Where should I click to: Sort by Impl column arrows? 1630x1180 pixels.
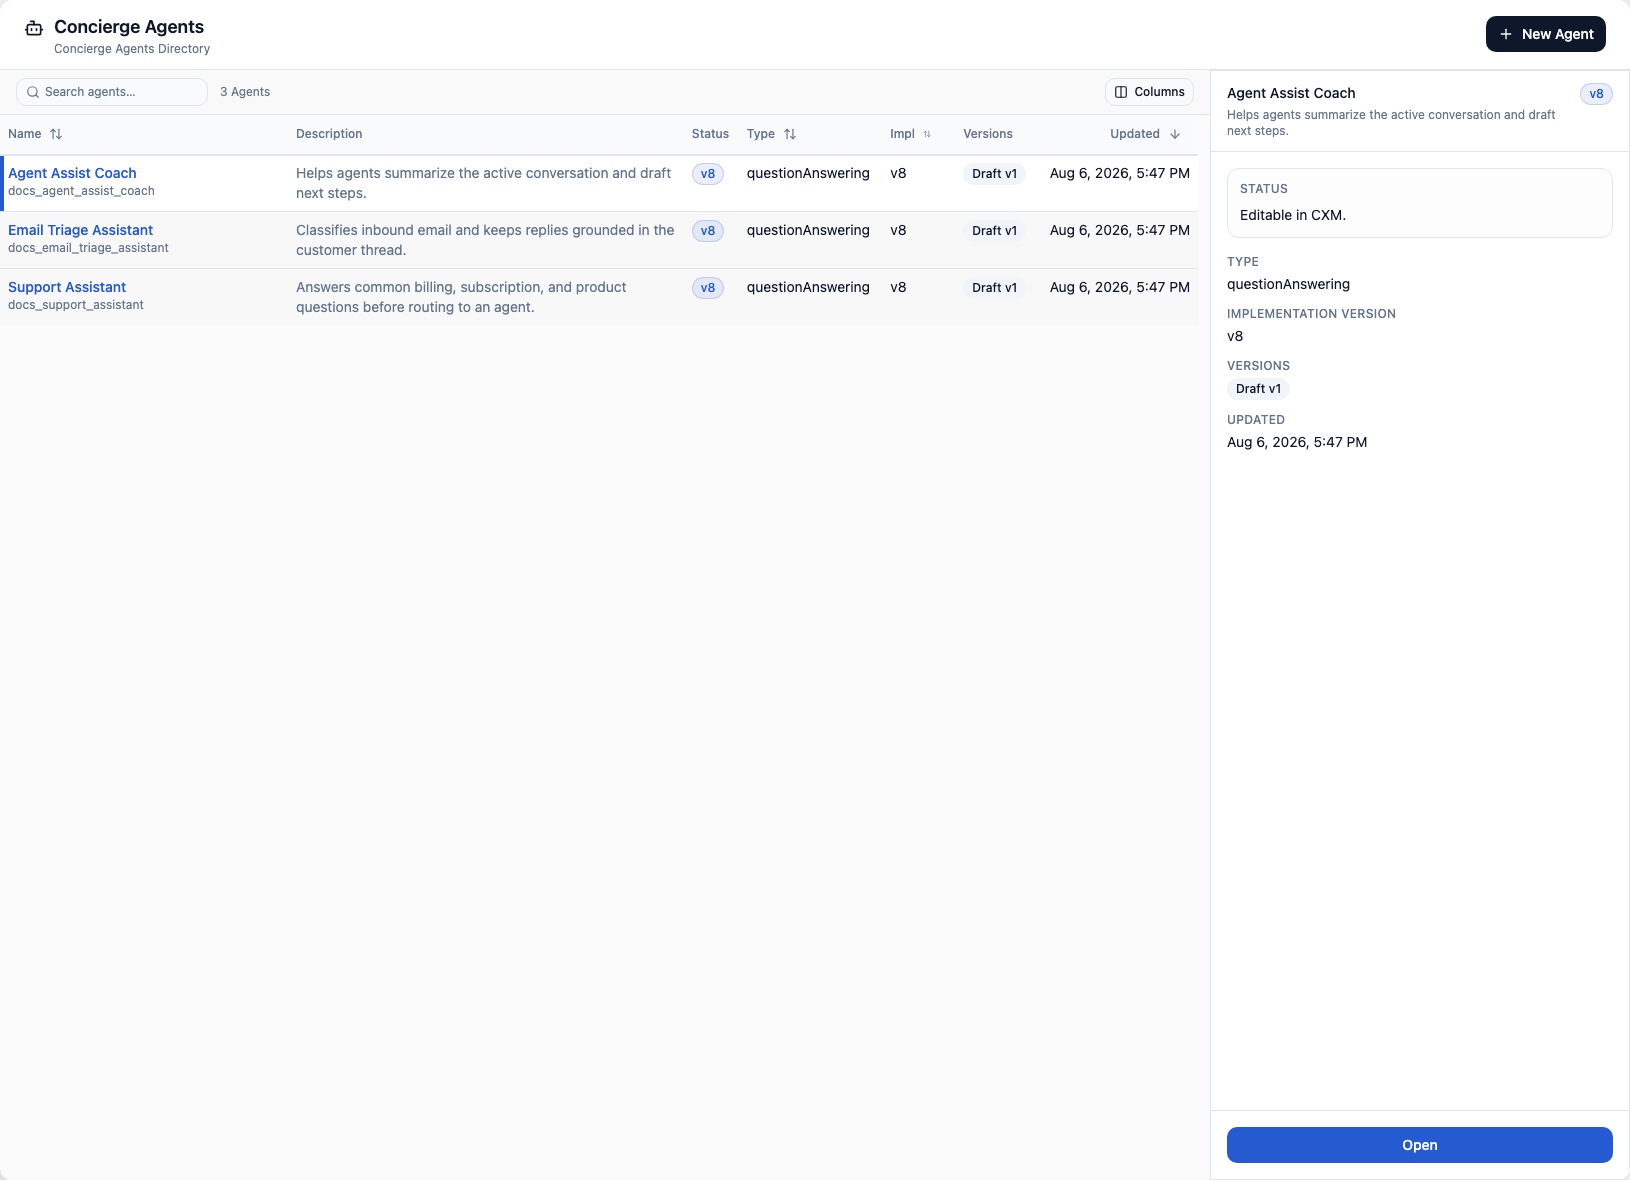click(927, 134)
